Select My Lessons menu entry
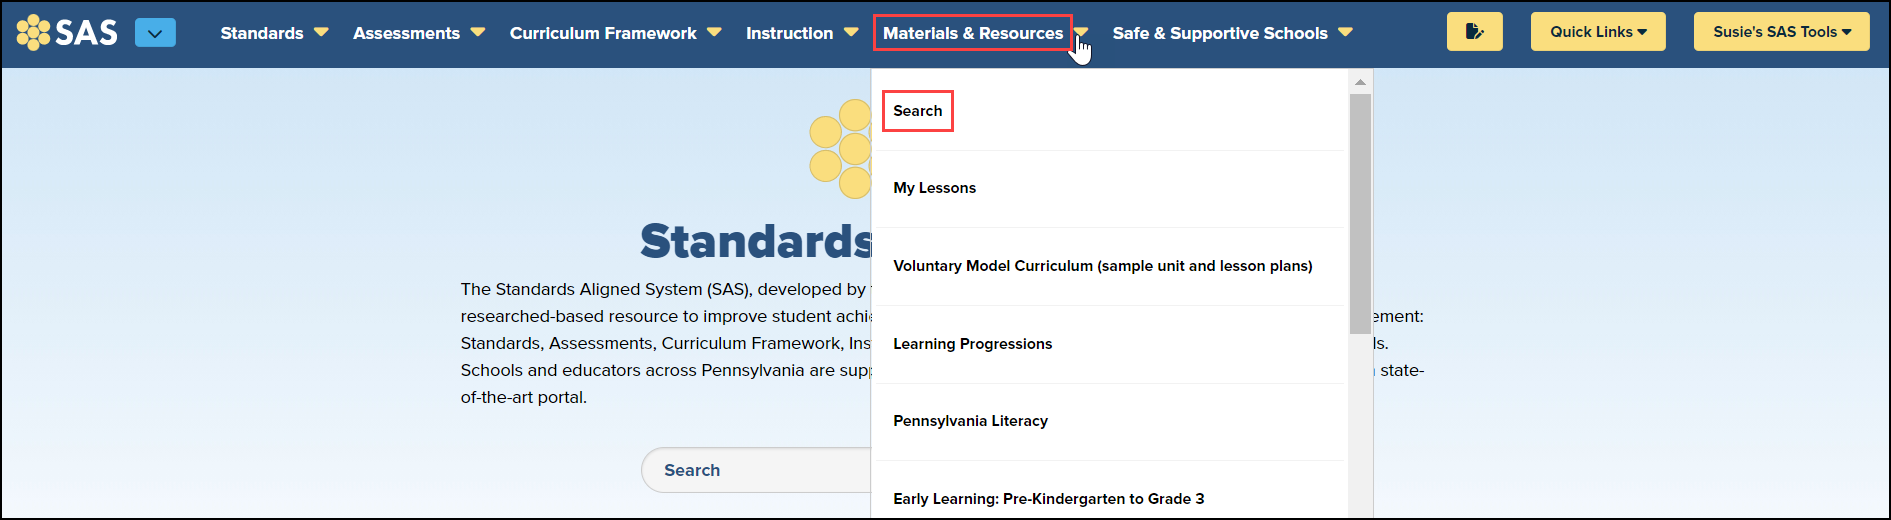1891x520 pixels. click(x=934, y=188)
